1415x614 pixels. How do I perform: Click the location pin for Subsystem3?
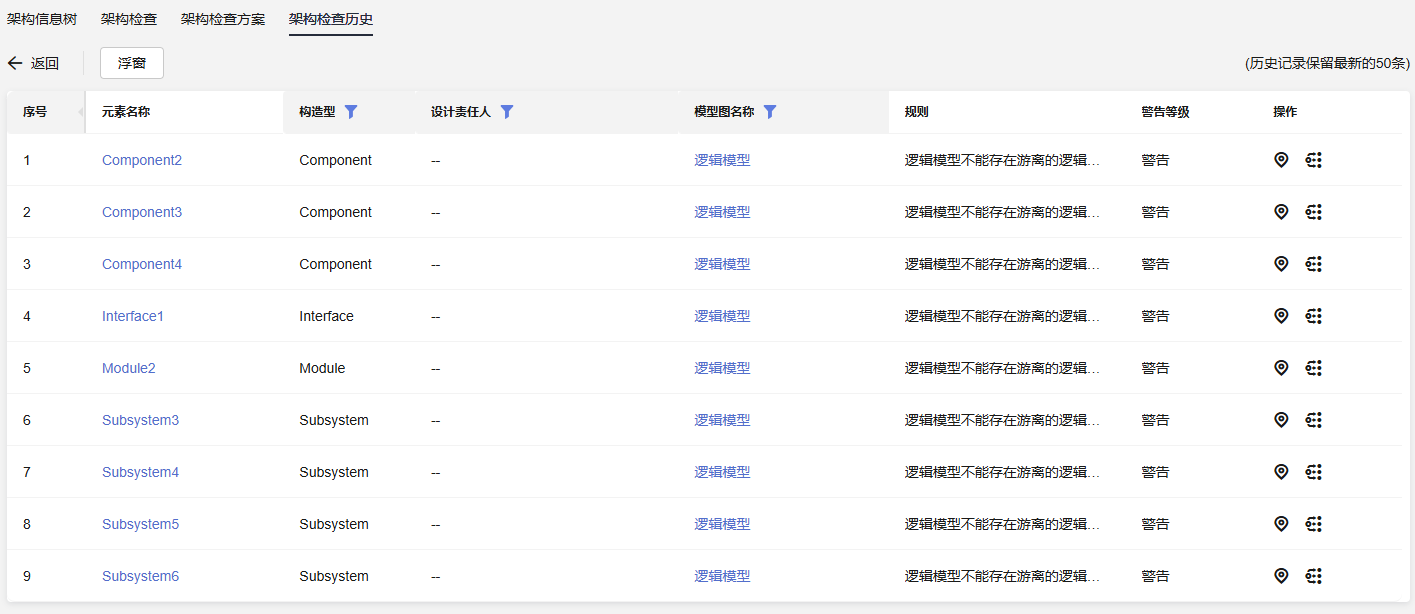tap(1281, 420)
